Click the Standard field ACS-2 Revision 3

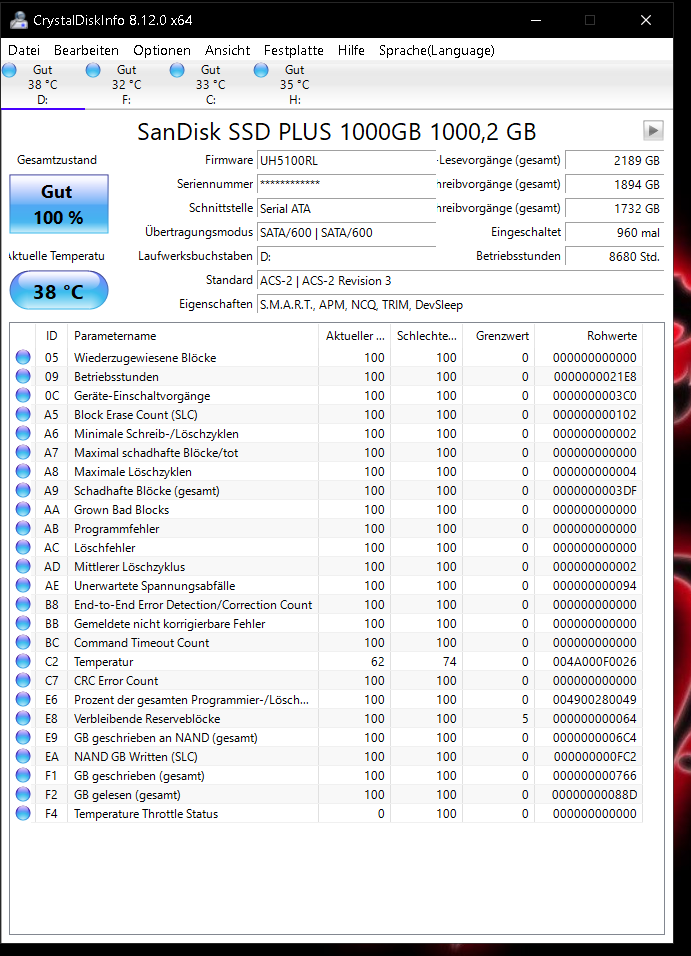click(460, 280)
